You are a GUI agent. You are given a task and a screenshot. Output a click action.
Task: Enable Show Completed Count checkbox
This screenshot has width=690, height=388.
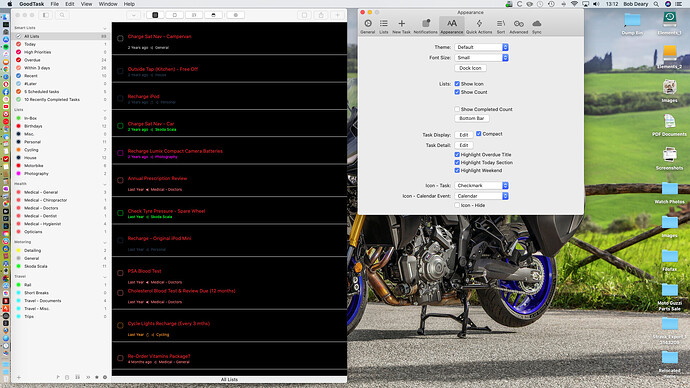point(457,109)
